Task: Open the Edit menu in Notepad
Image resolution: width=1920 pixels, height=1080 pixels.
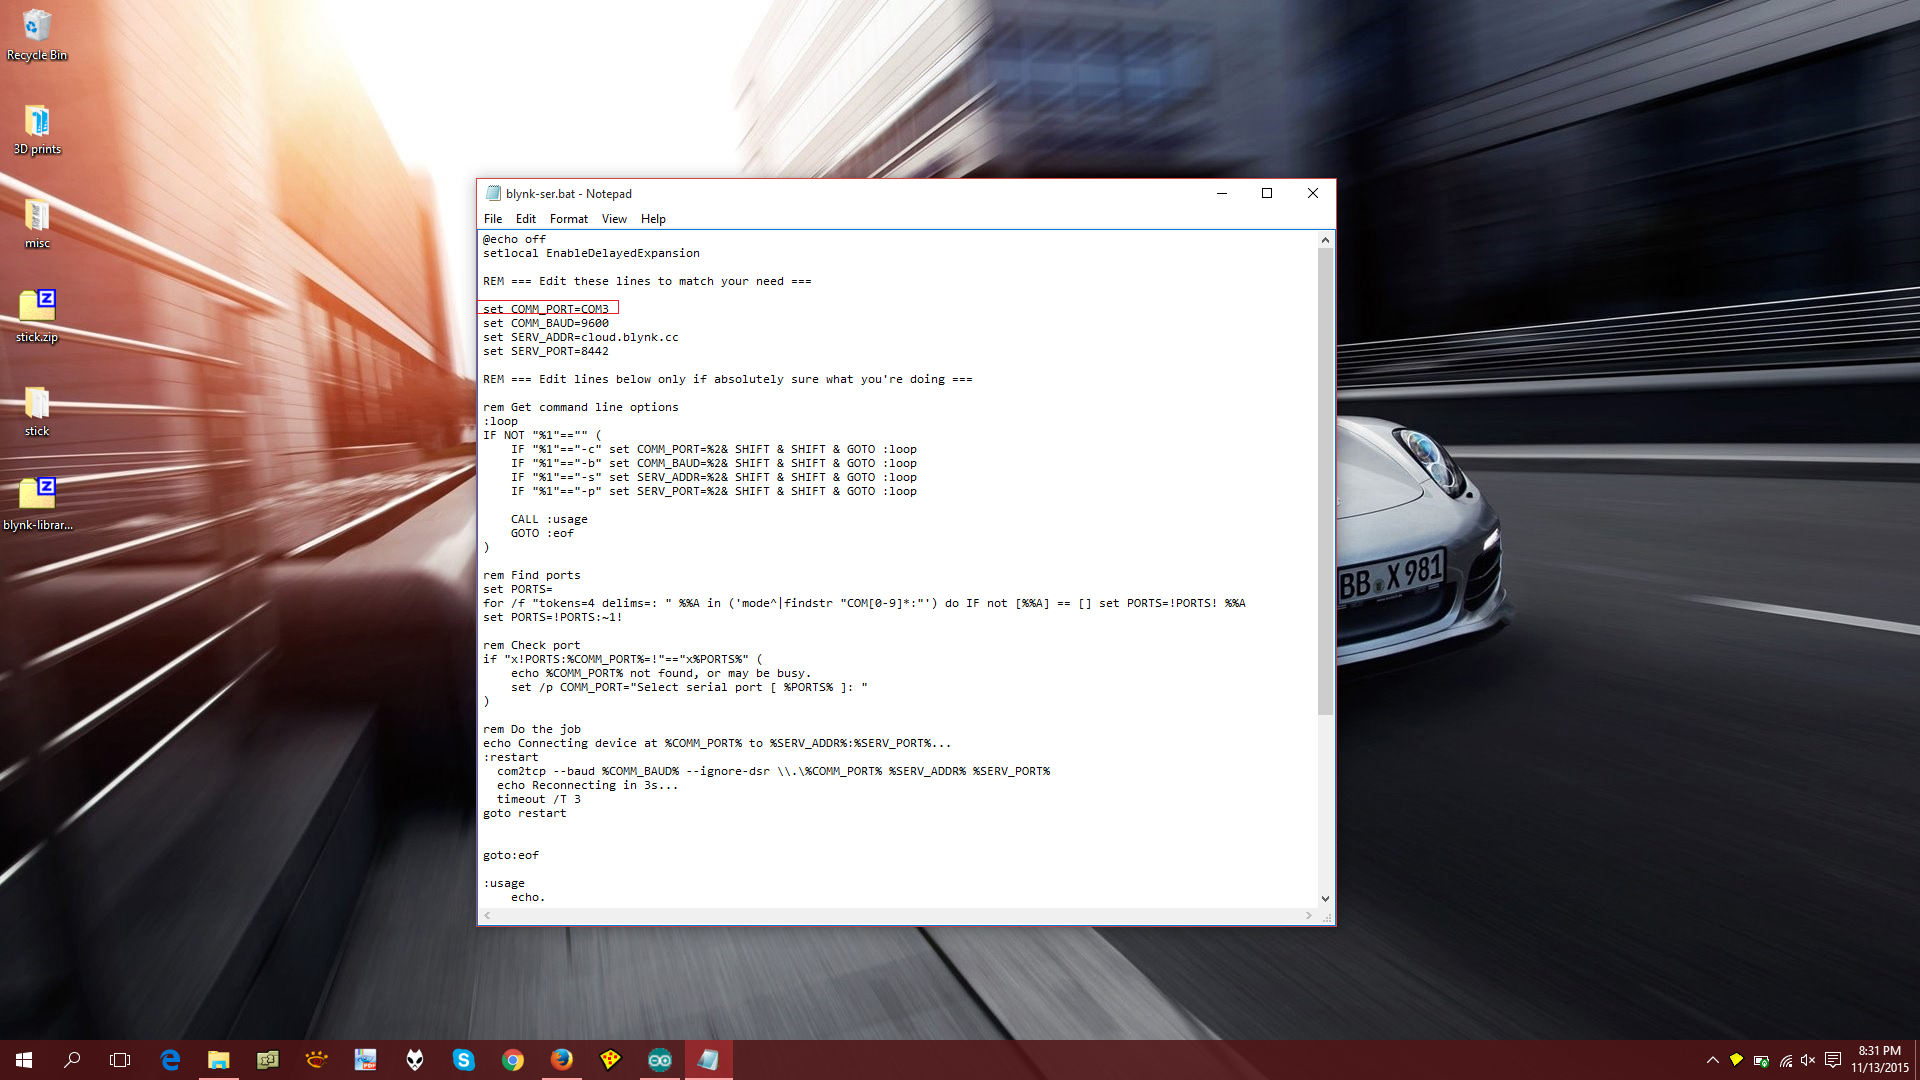Action: (x=526, y=219)
